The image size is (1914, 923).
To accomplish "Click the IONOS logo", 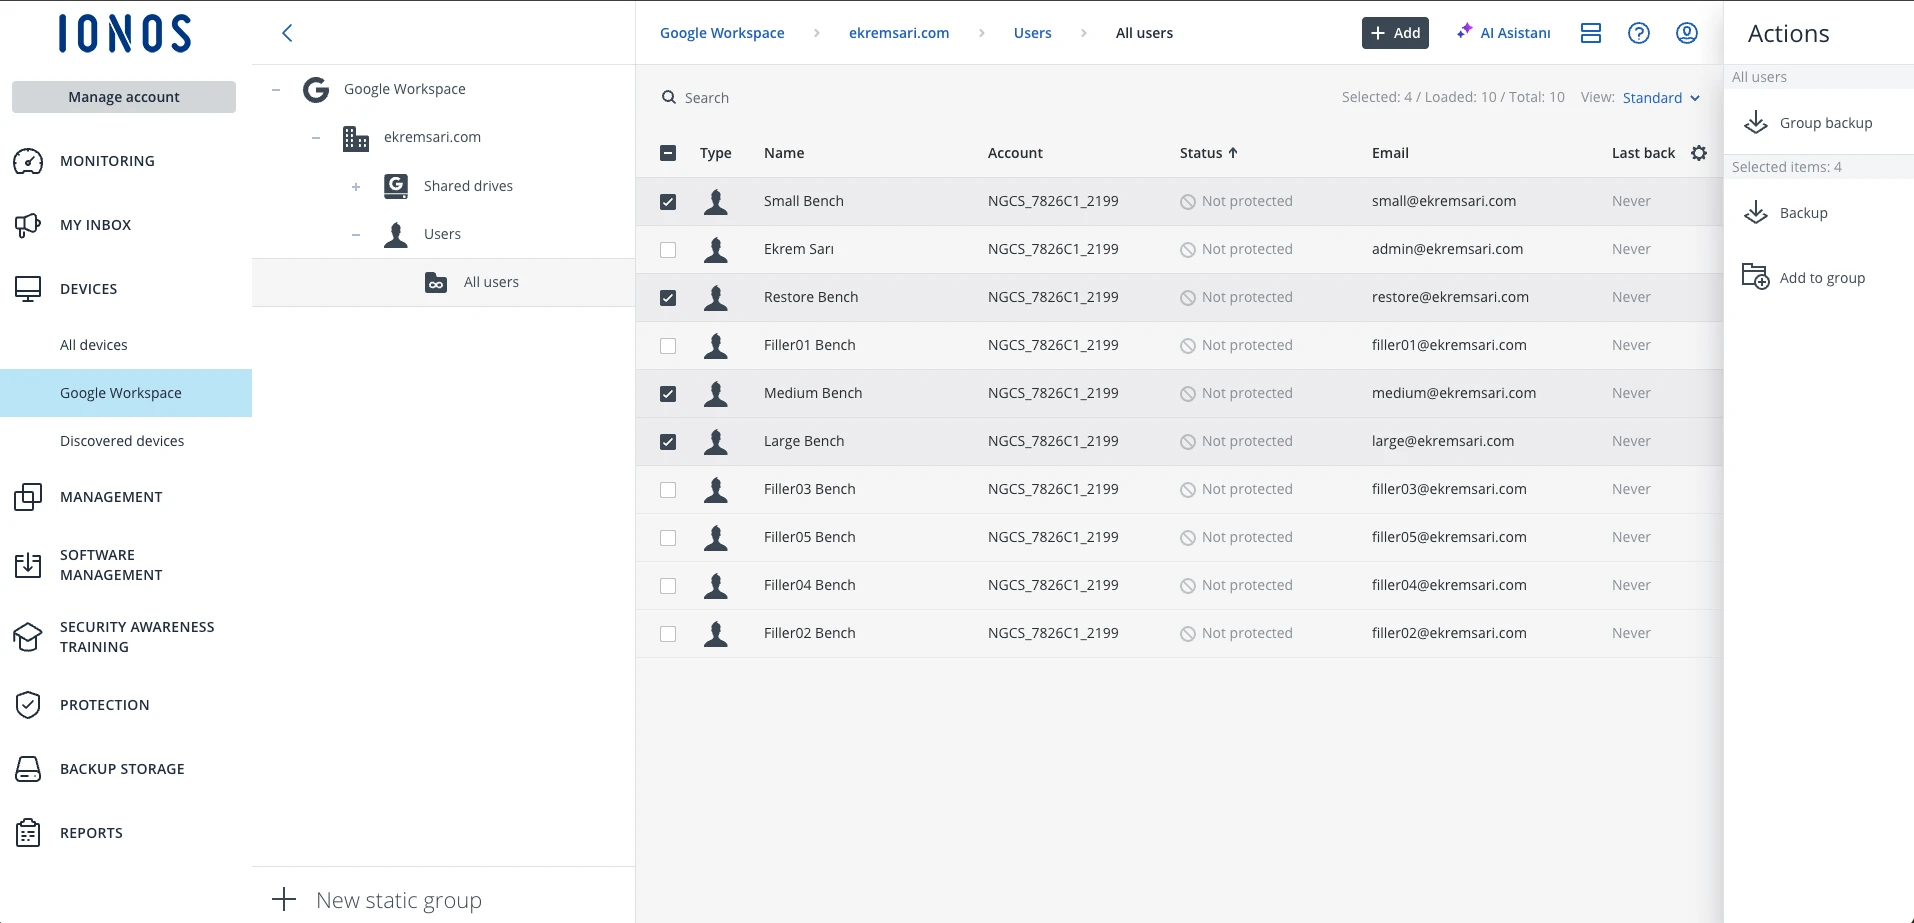I will (124, 33).
